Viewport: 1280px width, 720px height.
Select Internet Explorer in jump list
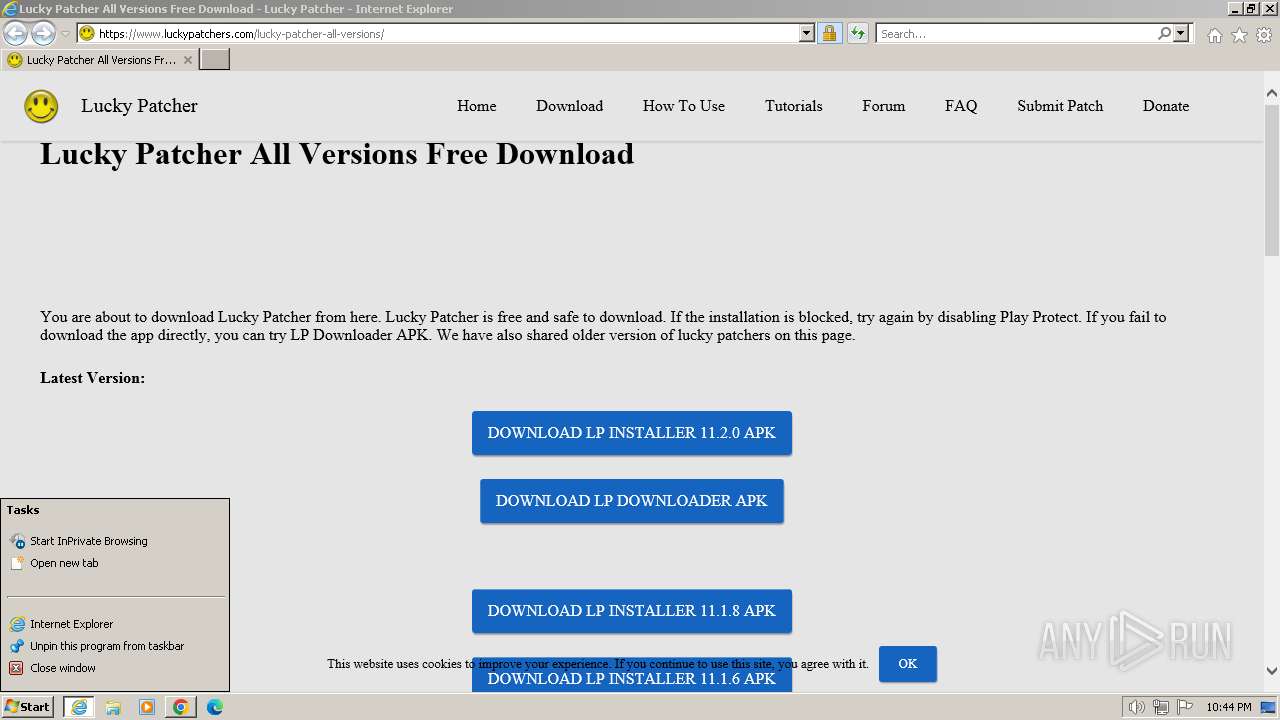coord(72,624)
